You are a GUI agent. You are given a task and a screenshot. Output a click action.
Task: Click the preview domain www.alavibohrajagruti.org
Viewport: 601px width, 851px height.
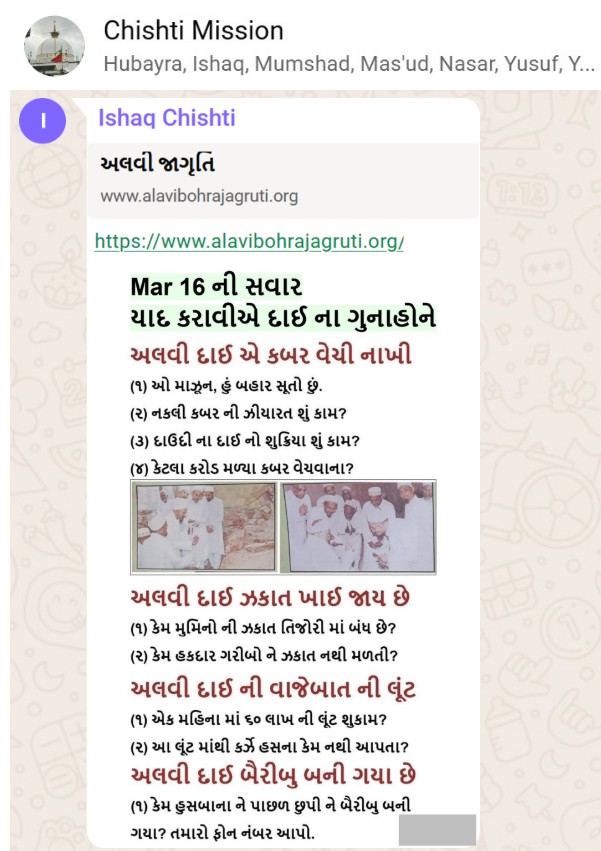pos(199,196)
